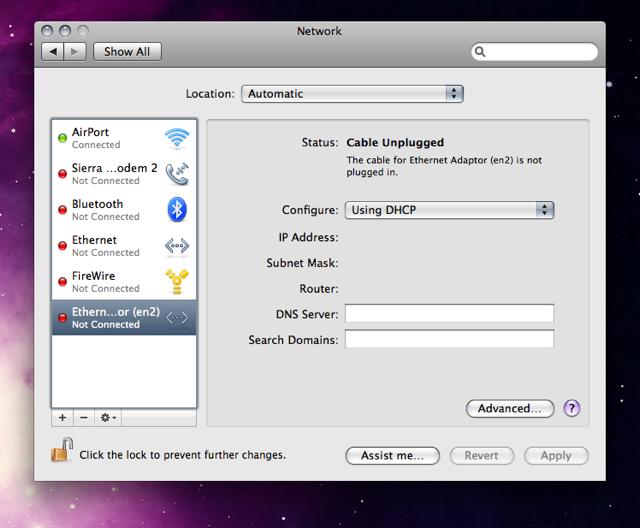Click the red status dot next to Ethernet
This screenshot has height=528, width=640.
point(62,246)
